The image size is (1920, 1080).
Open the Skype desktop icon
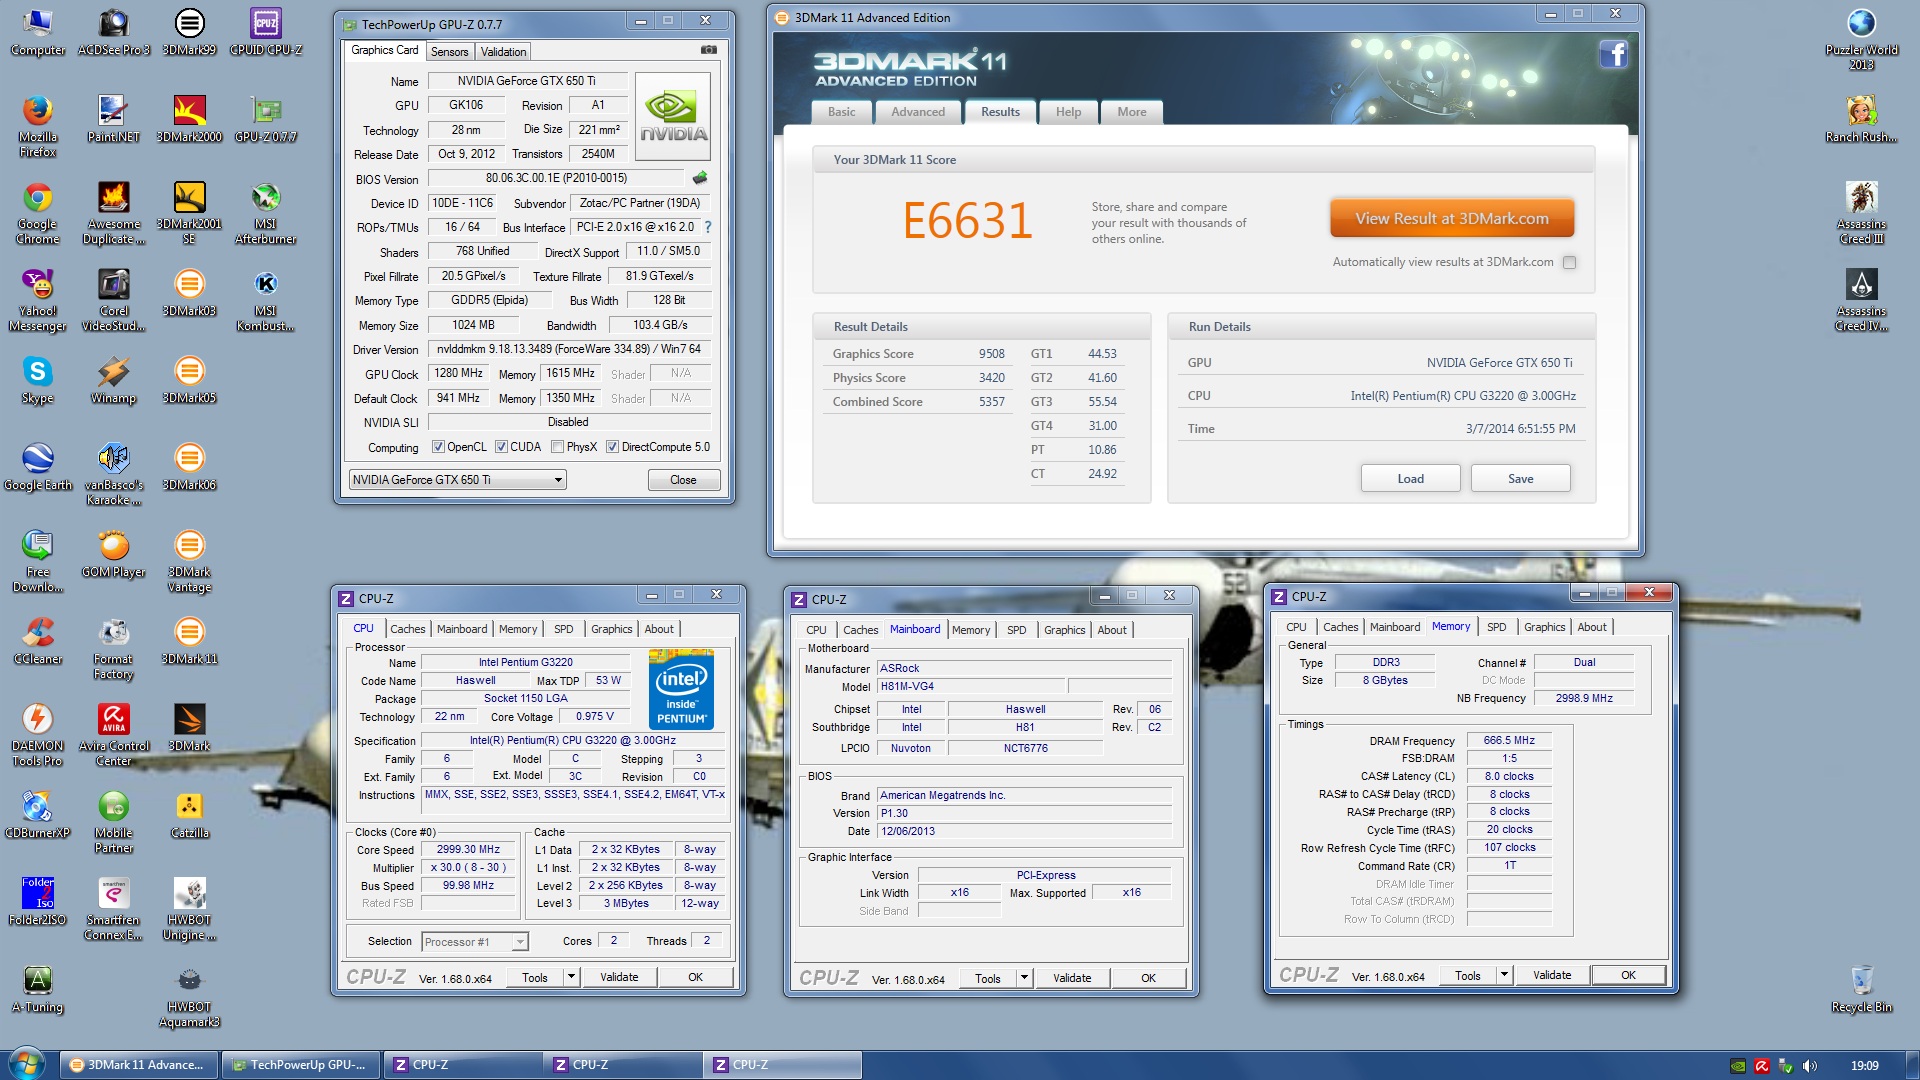[x=37, y=379]
